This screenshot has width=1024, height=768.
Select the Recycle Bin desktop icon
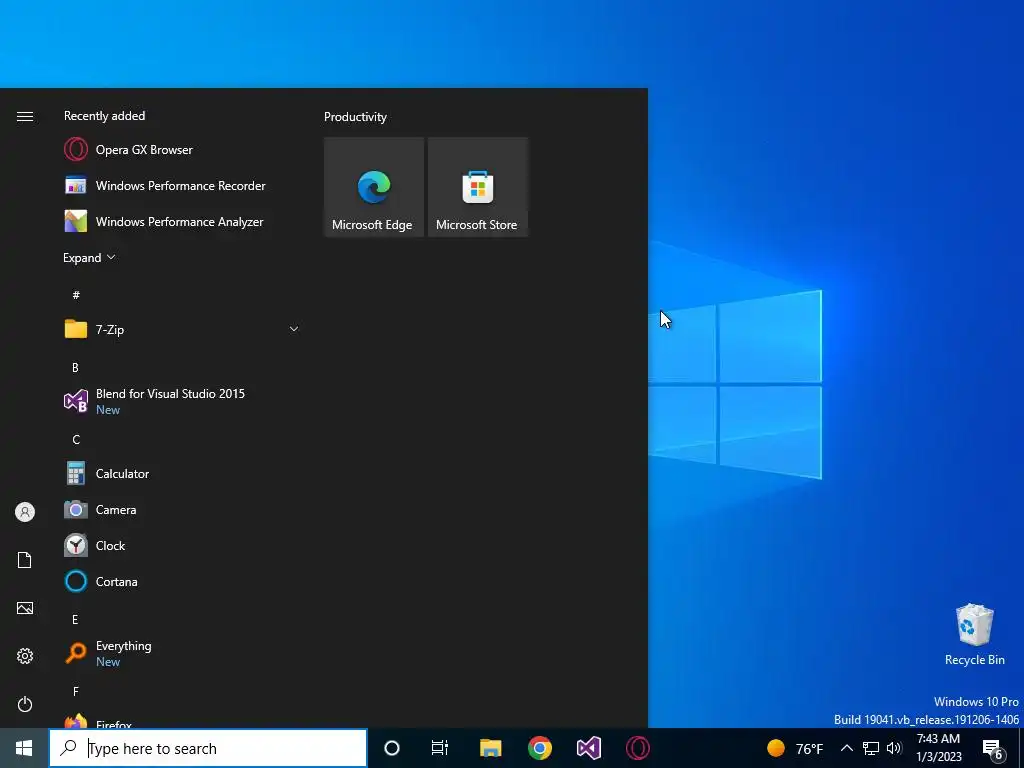(x=974, y=634)
